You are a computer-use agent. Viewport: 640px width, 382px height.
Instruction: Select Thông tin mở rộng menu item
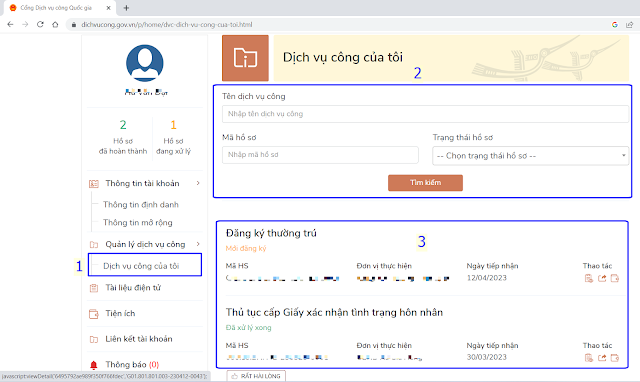tap(138, 222)
